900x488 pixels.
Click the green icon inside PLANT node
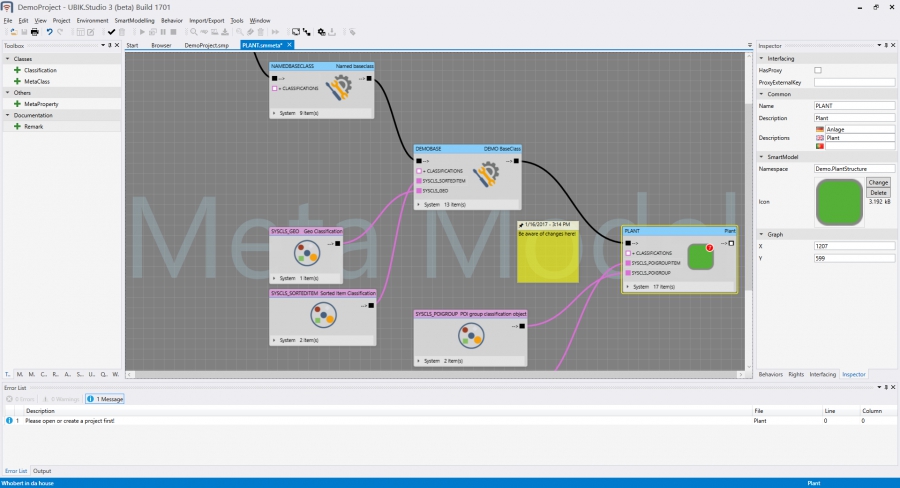(700, 257)
